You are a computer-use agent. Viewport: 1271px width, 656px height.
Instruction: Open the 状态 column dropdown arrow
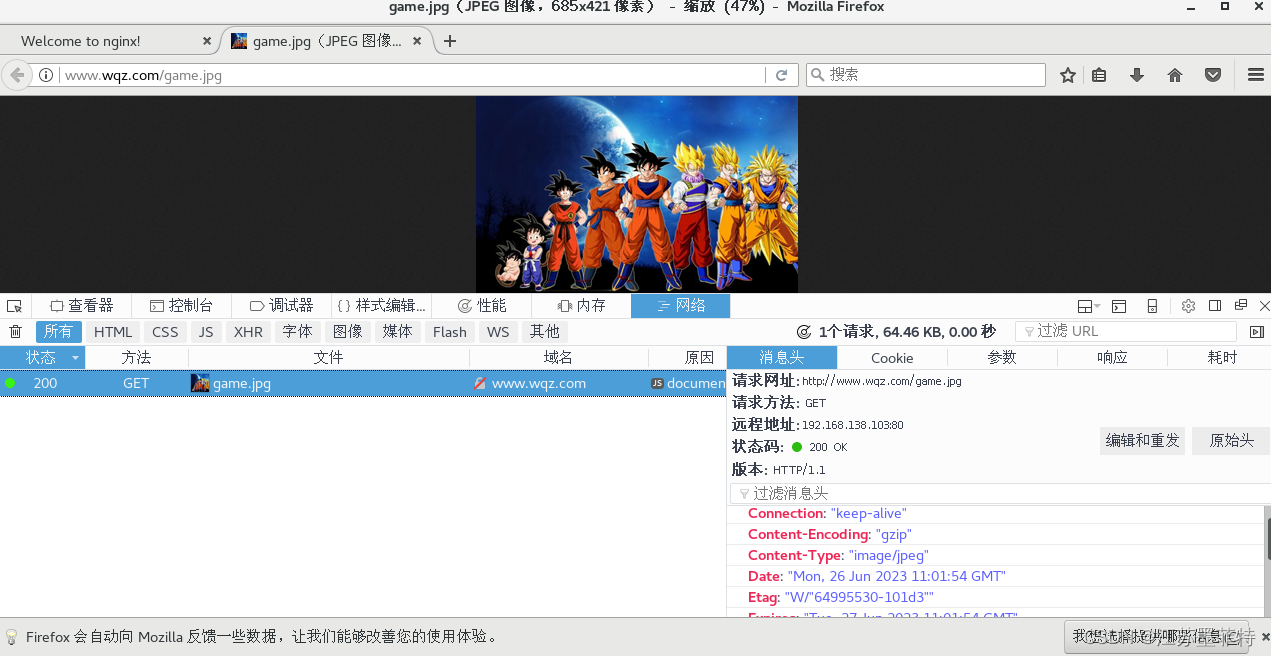pyautogui.click(x=74, y=357)
